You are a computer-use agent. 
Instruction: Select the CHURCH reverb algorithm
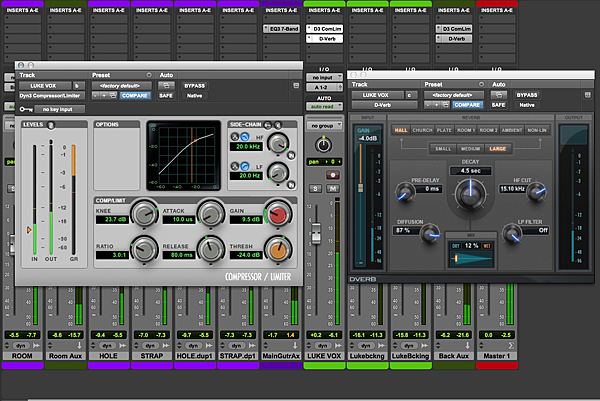tap(422, 130)
